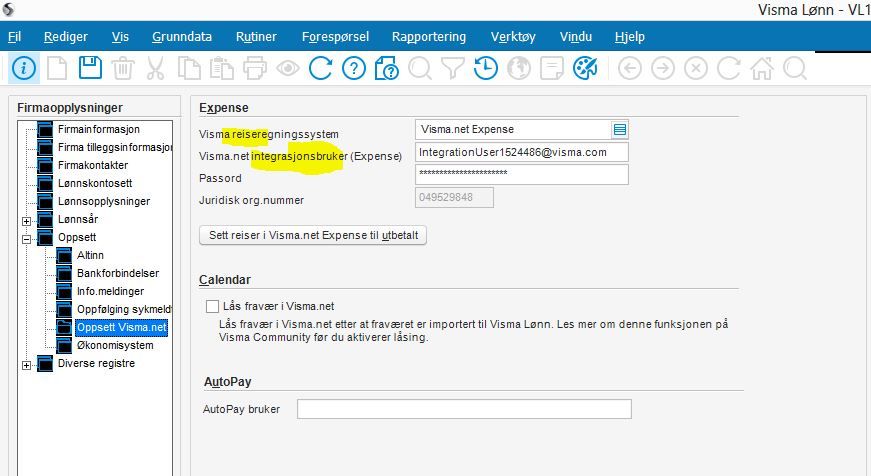Image resolution: width=871 pixels, height=476 pixels.
Task: Select Økonomisystem under Oppsett
Action: [x=115, y=345]
